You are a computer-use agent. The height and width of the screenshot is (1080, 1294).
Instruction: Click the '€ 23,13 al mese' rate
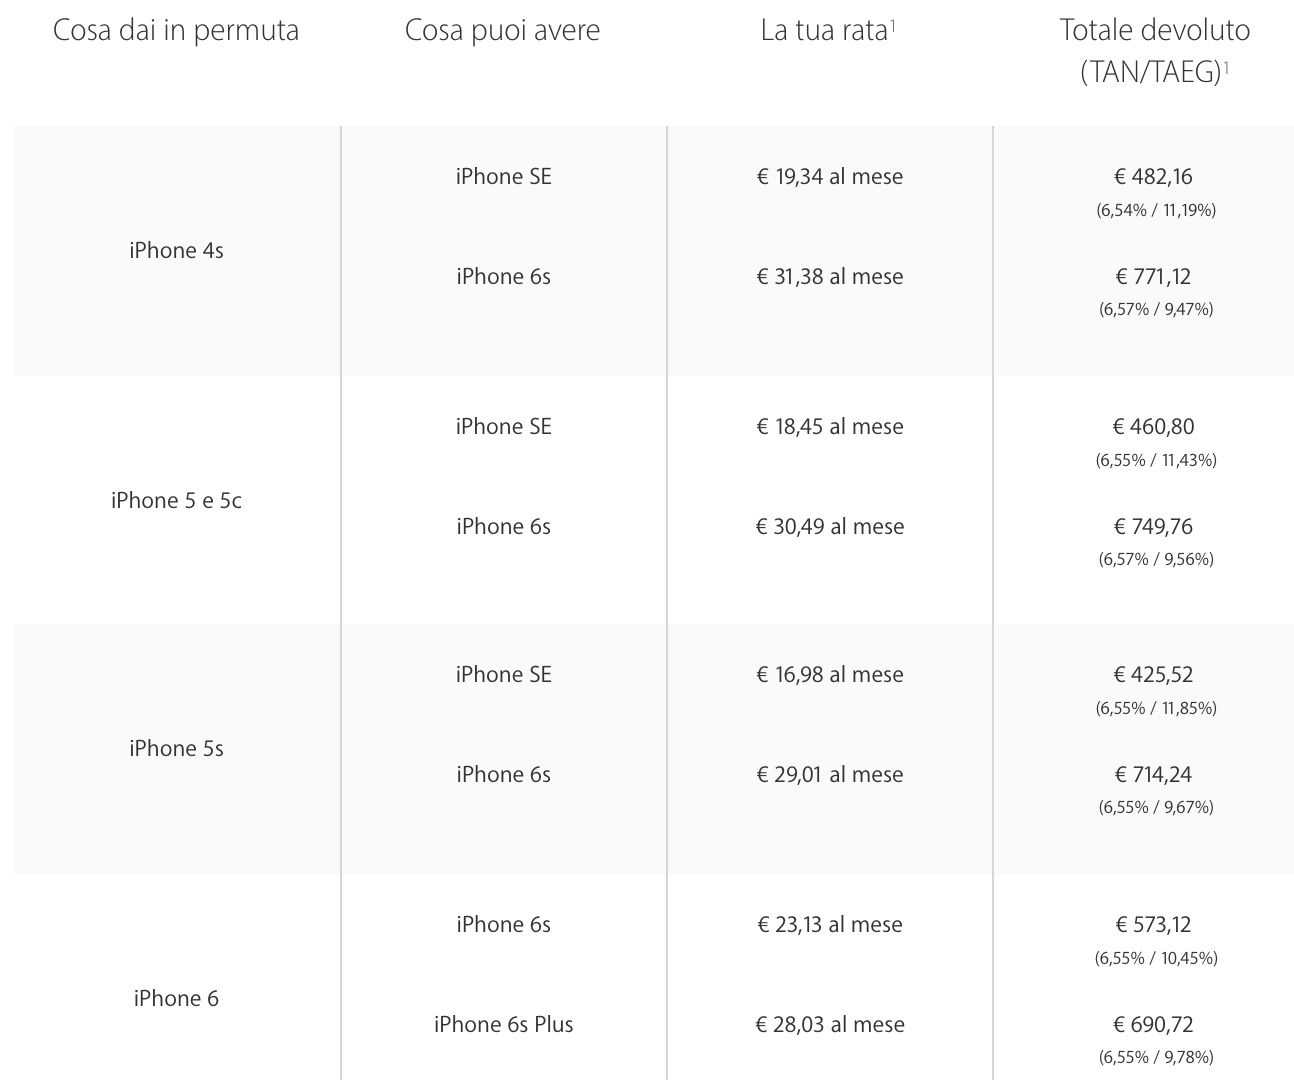tap(830, 924)
